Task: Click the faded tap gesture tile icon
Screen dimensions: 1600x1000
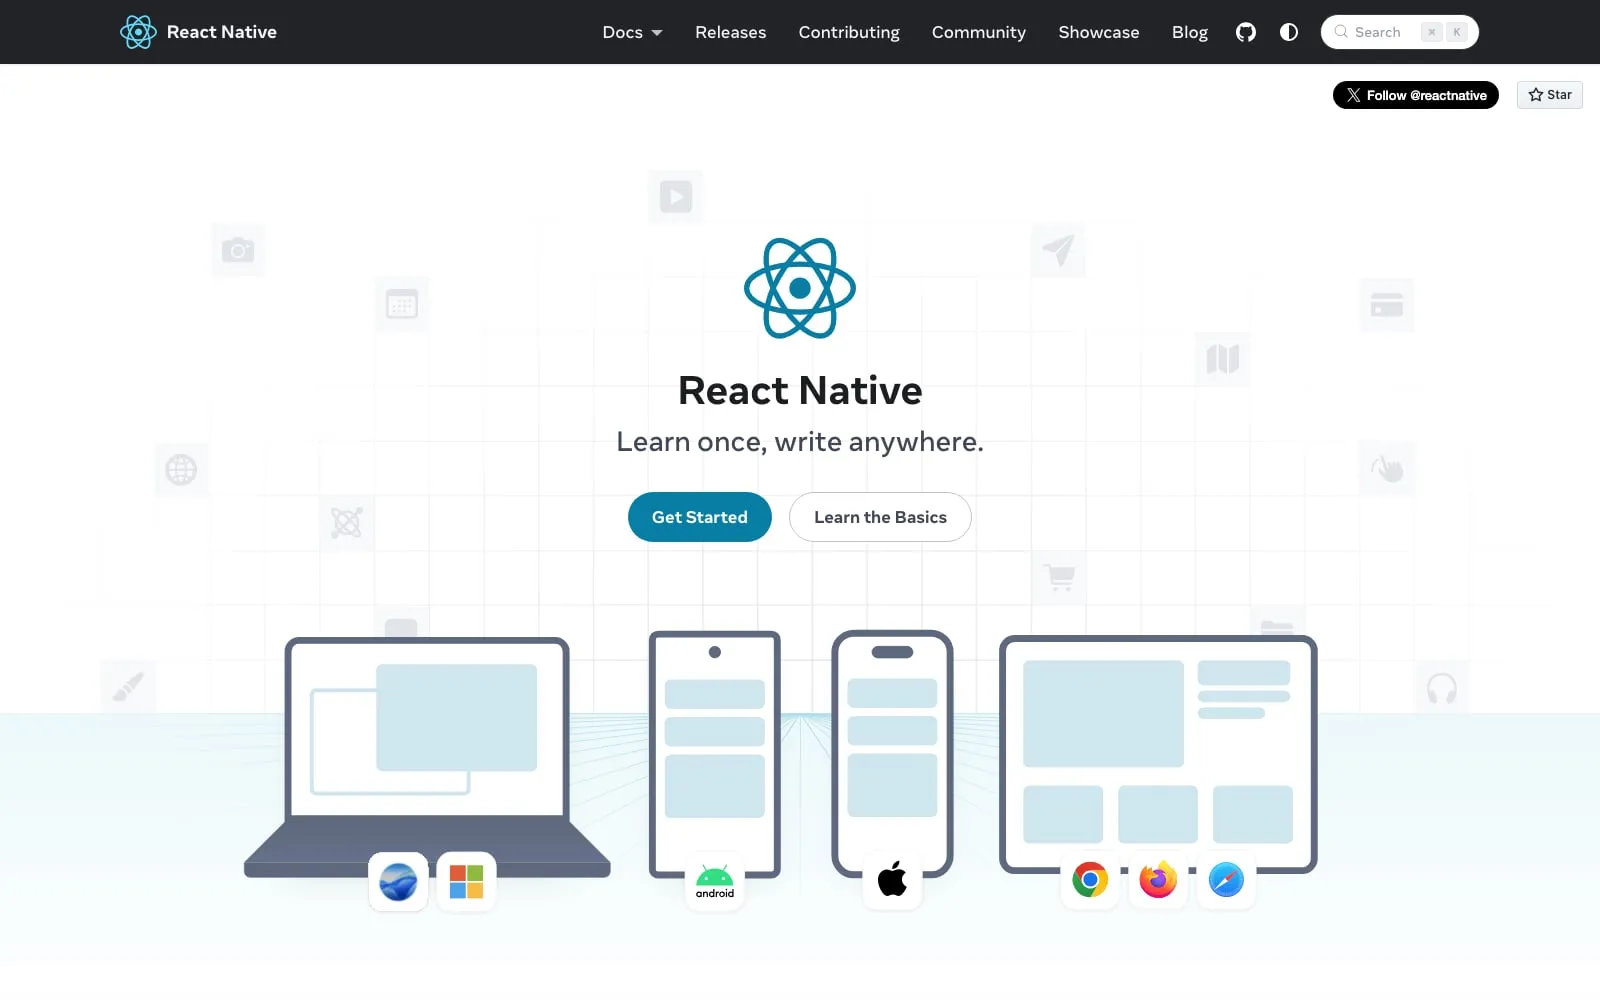Action: pyautogui.click(x=1386, y=468)
